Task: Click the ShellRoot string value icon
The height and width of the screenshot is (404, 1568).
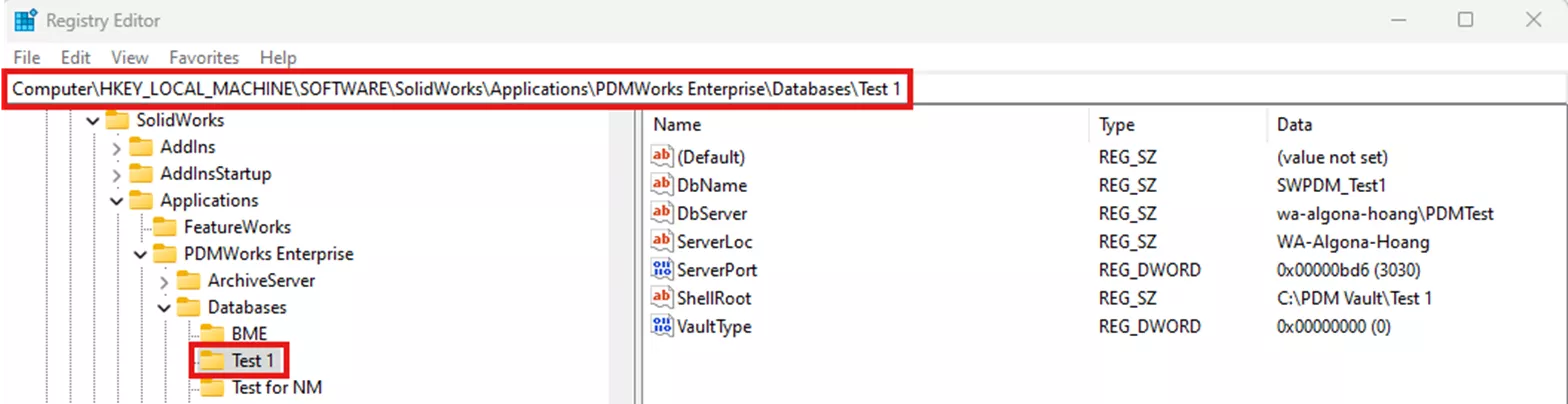Action: (662, 298)
